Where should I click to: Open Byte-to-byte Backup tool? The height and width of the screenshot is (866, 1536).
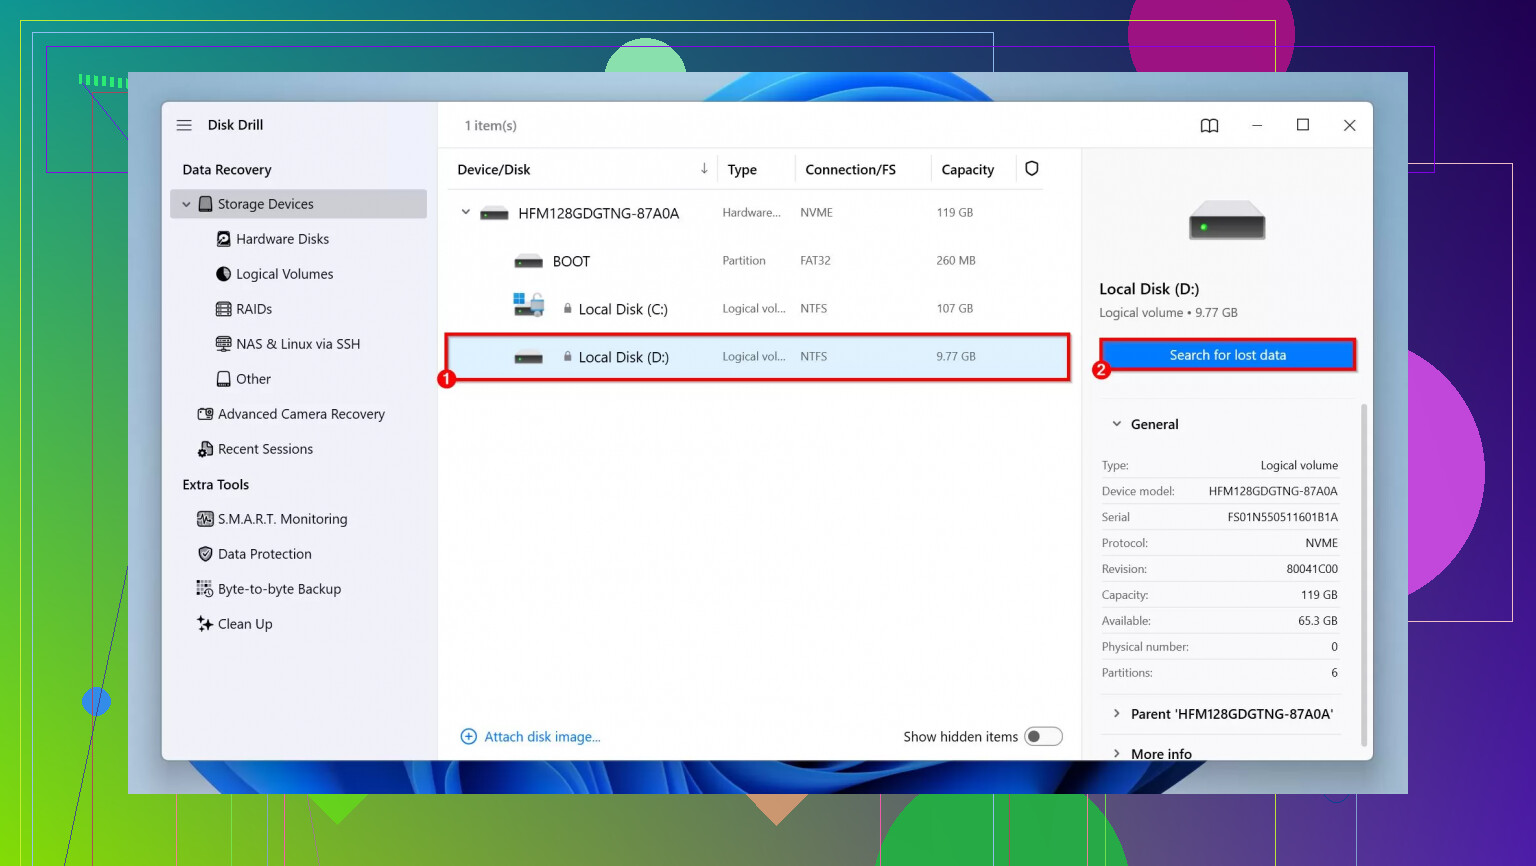pyautogui.click(x=279, y=589)
